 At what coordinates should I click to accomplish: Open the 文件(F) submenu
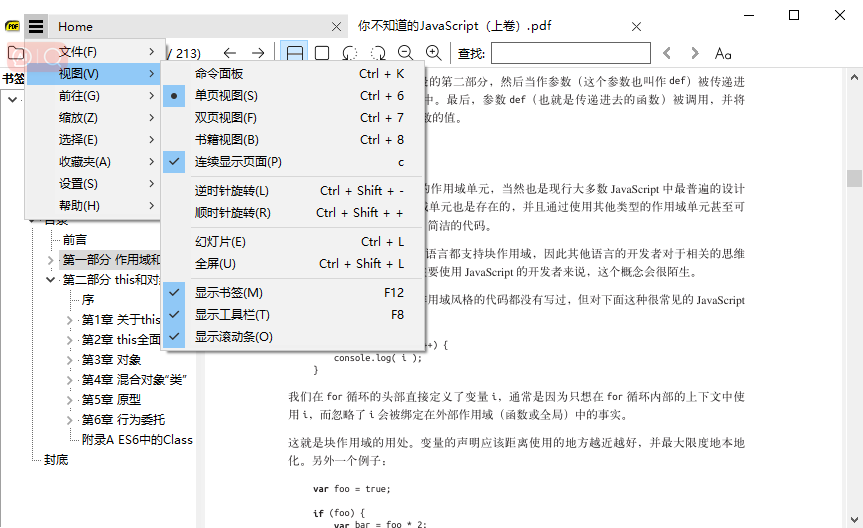click(93, 52)
